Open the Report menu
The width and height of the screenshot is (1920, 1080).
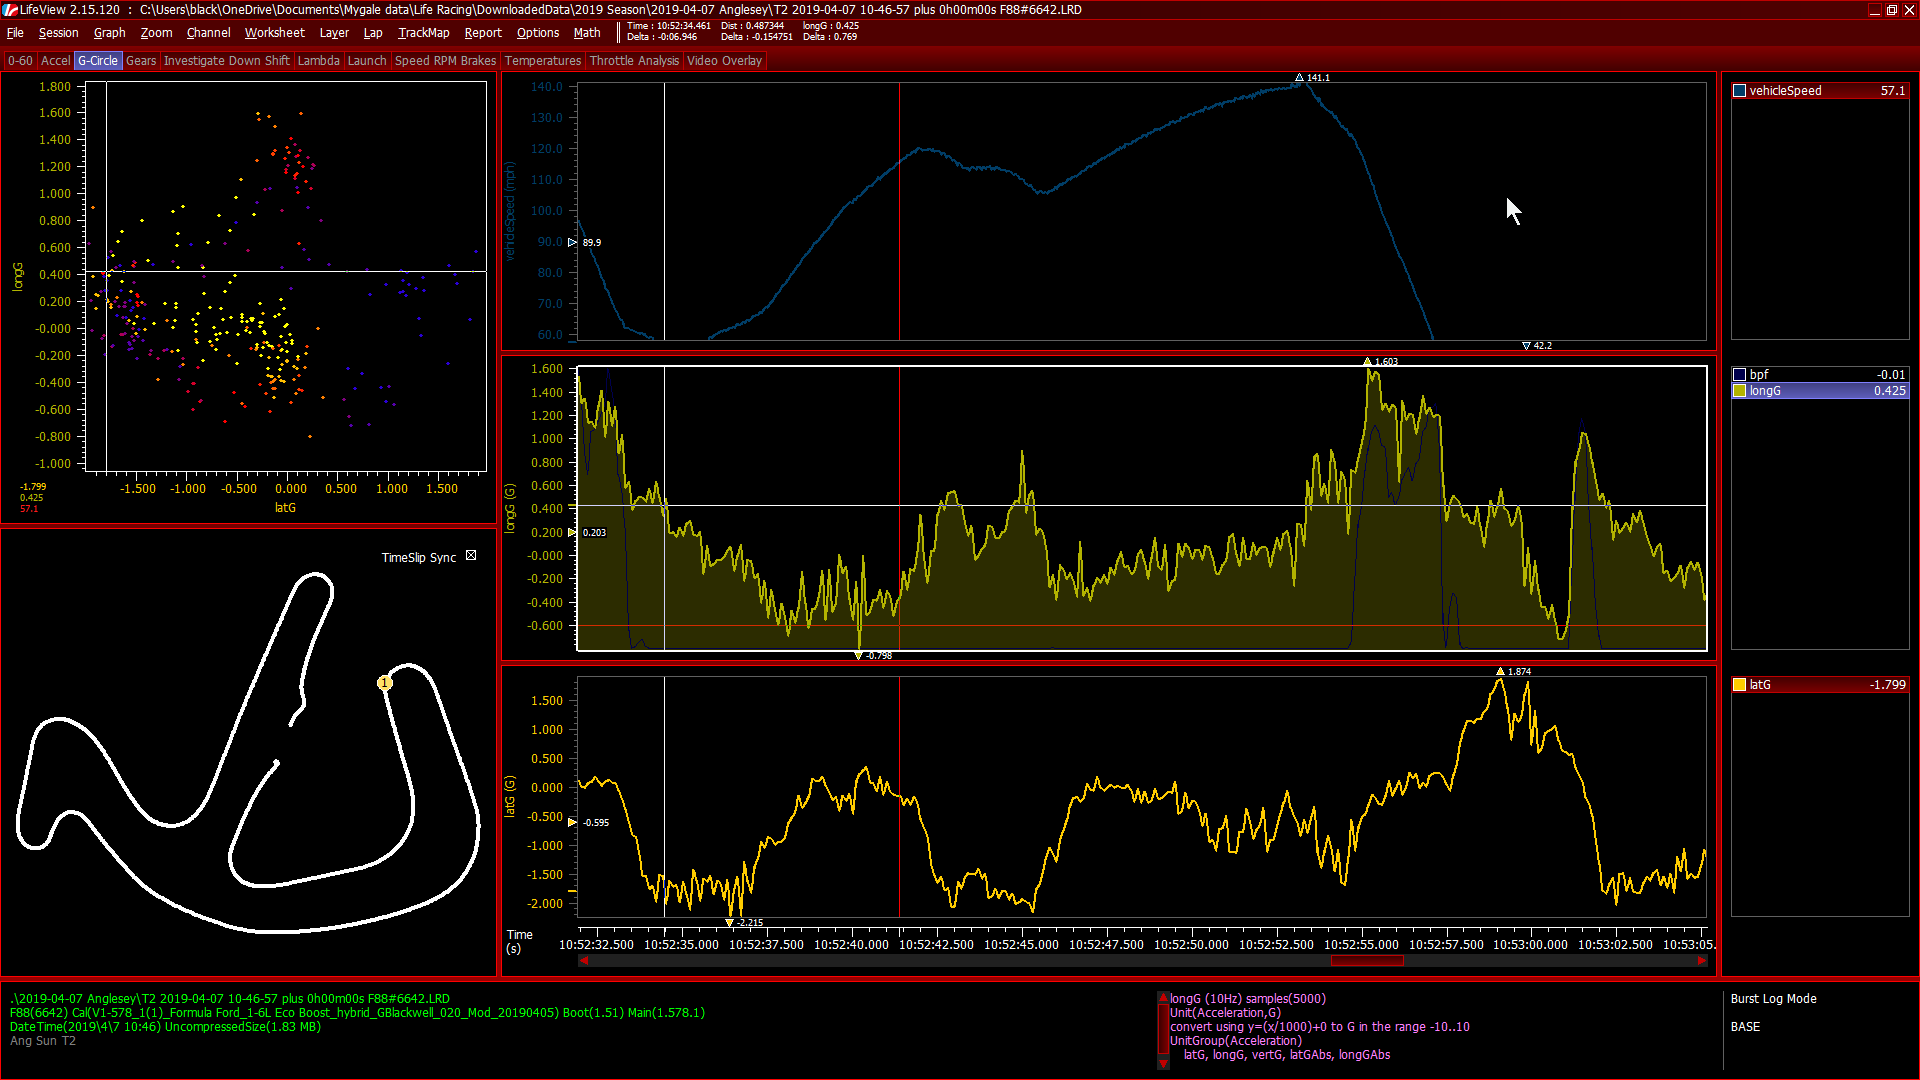click(483, 33)
